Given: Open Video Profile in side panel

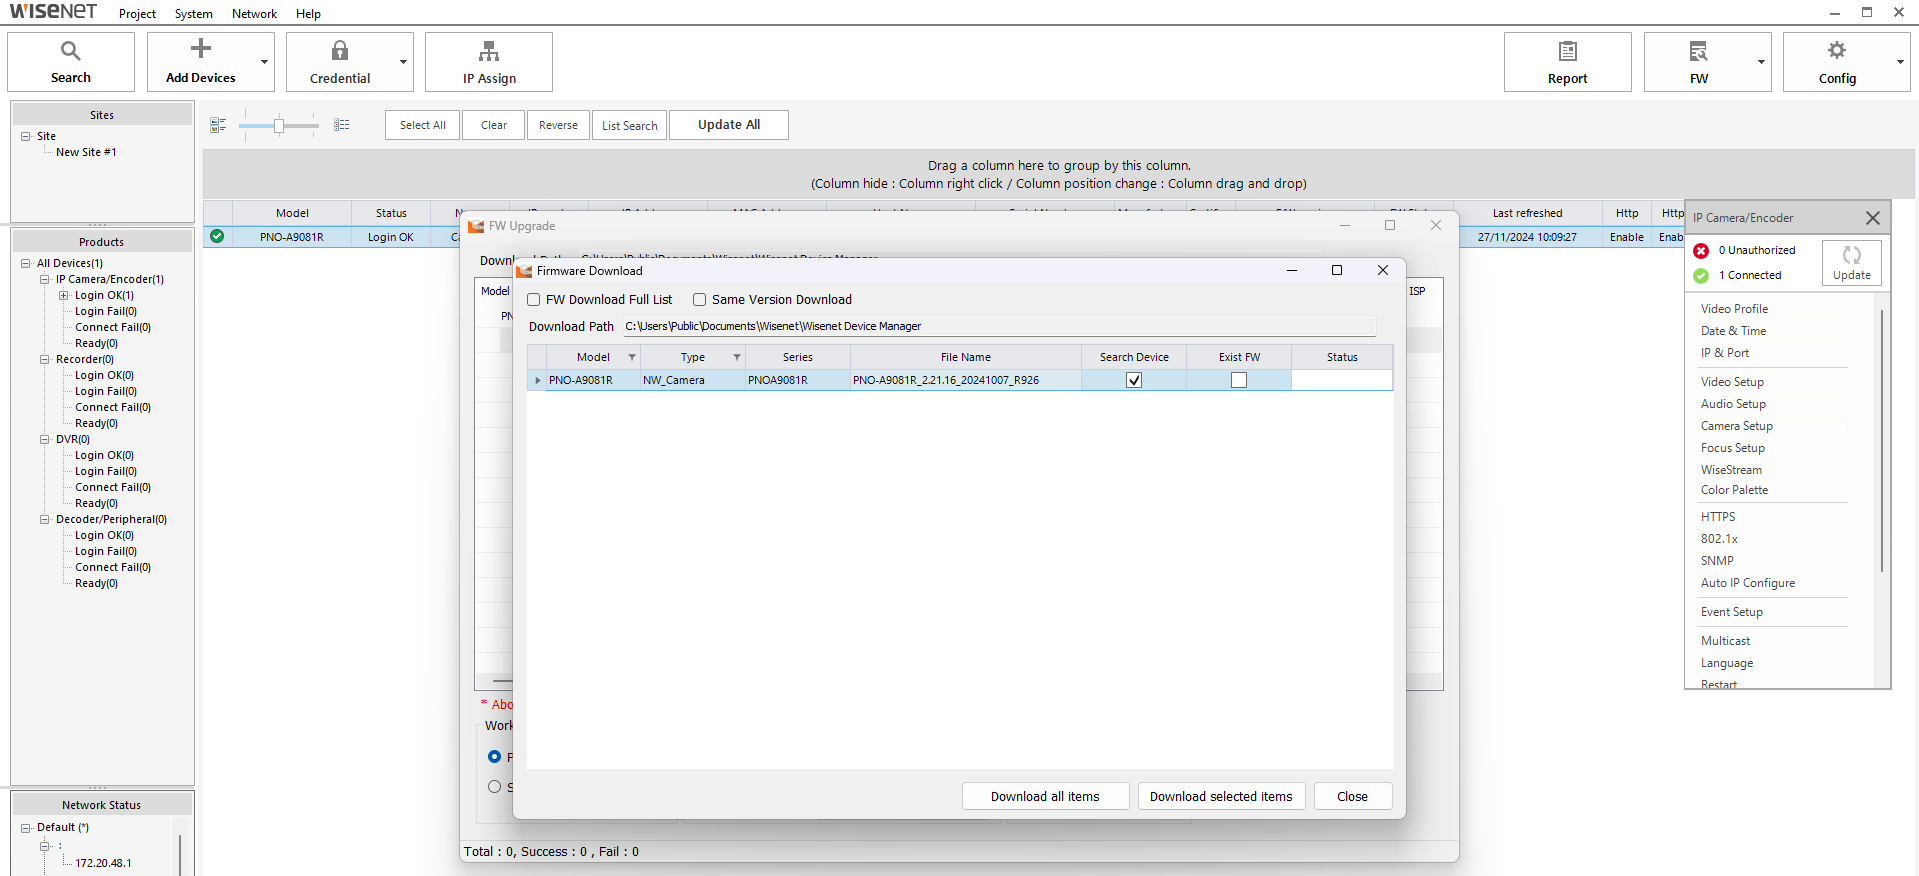Looking at the screenshot, I should click(1734, 309).
